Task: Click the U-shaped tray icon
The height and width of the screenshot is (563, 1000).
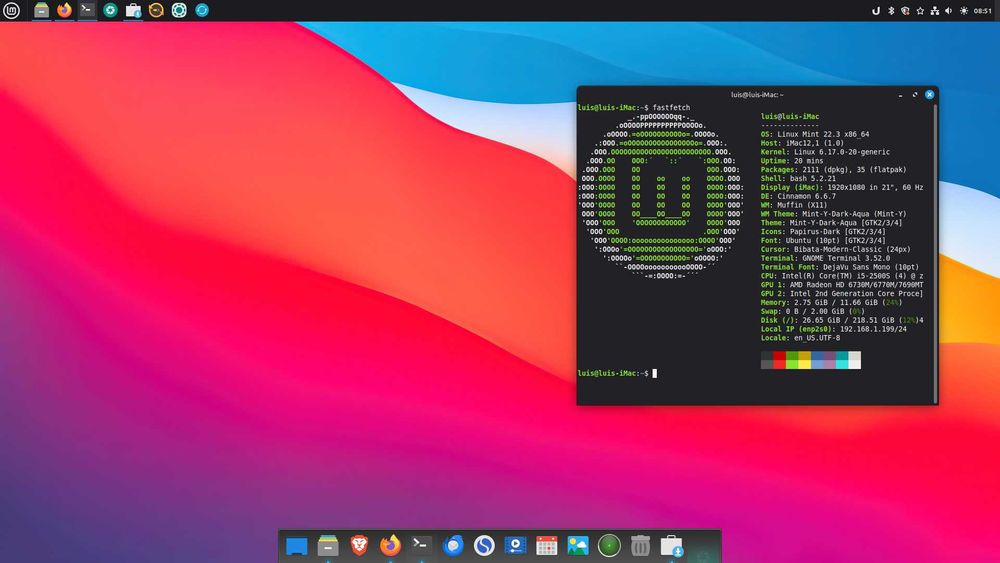Action: 876,11
